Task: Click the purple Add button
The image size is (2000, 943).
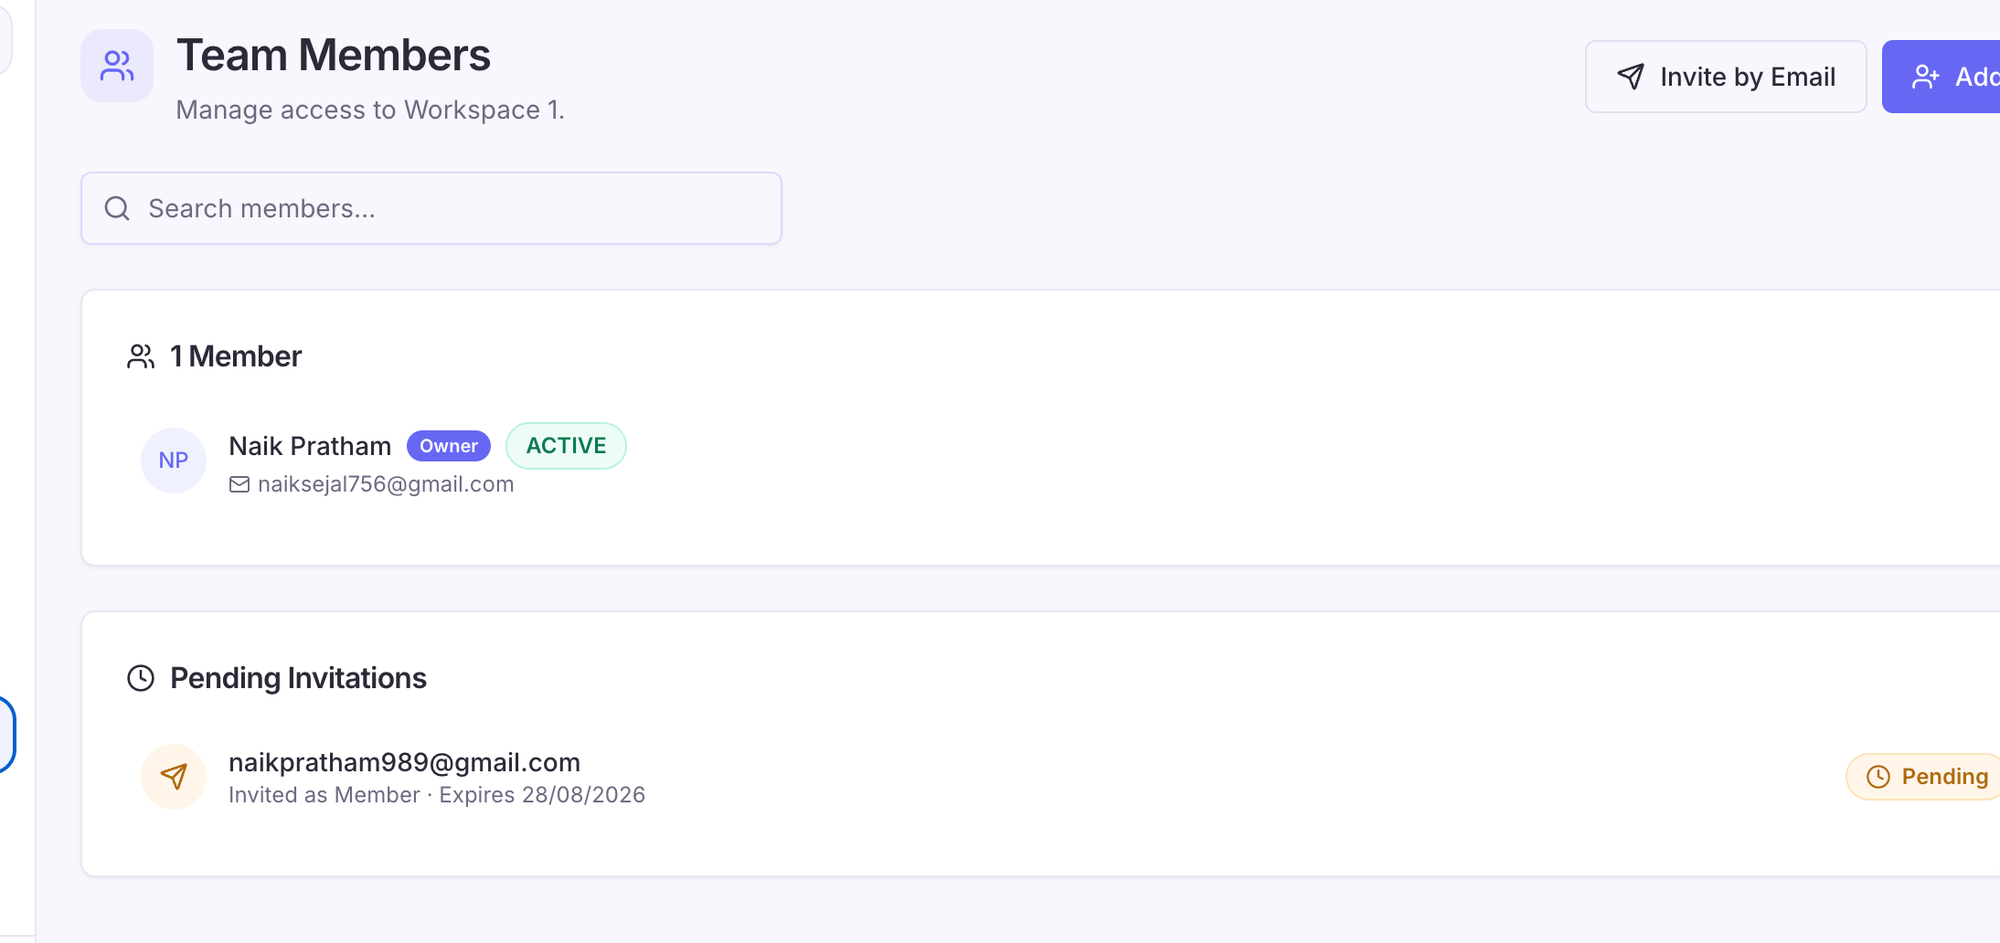Action: click(x=1942, y=77)
